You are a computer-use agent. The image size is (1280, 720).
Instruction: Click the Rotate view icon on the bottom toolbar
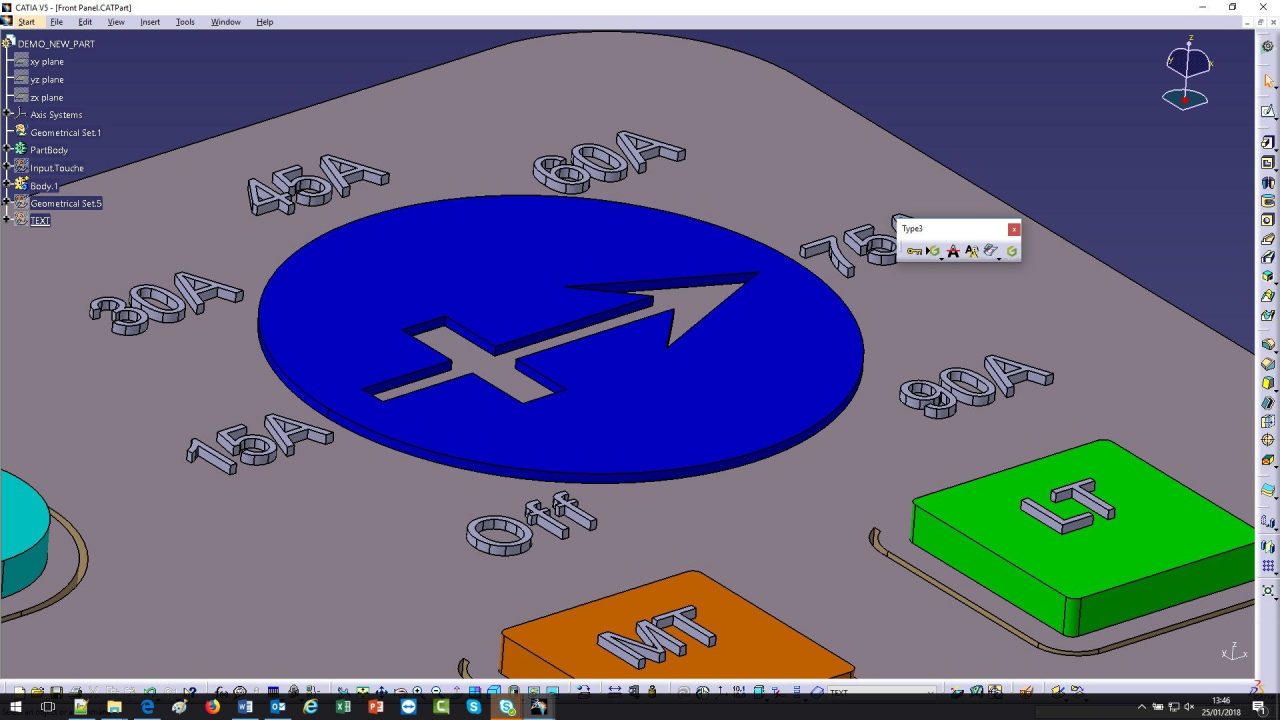[x=399, y=691]
